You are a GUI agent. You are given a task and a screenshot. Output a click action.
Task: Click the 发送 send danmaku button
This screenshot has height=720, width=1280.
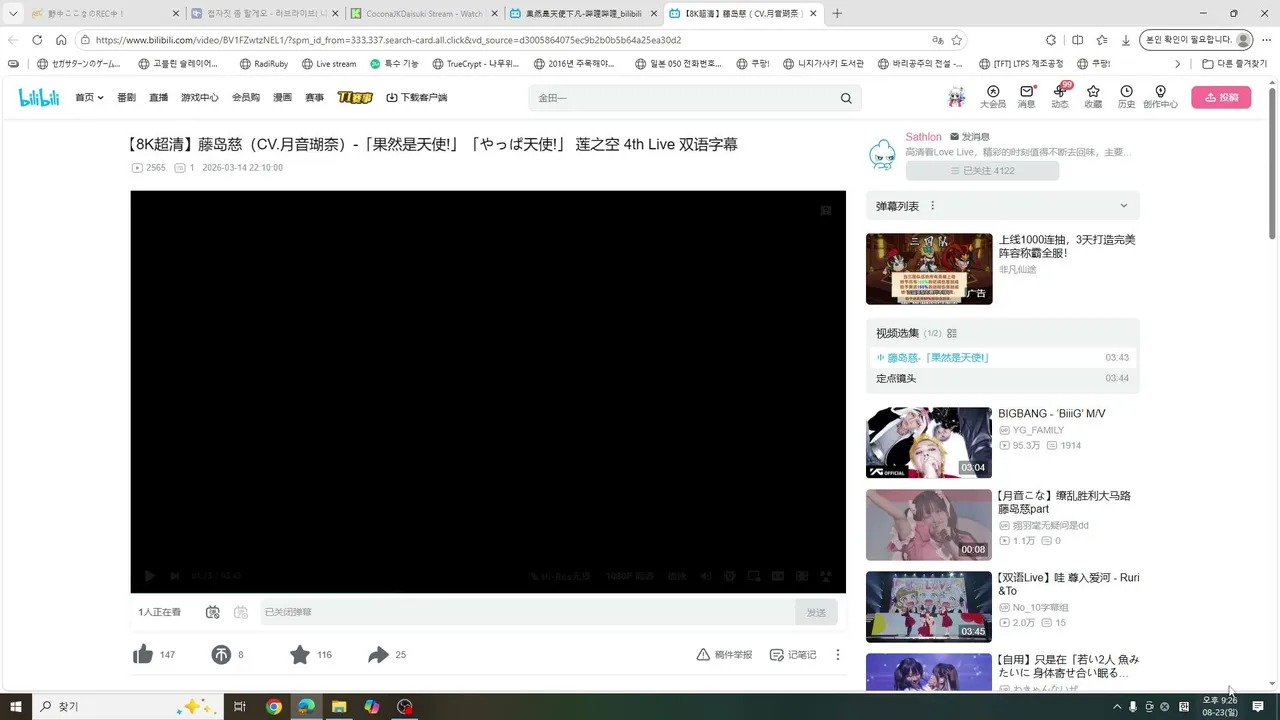pos(817,612)
